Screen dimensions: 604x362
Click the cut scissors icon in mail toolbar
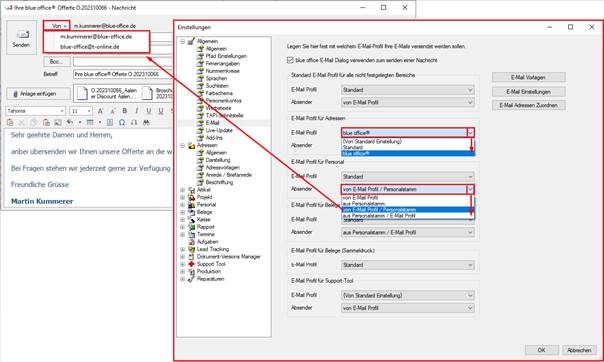22,122
